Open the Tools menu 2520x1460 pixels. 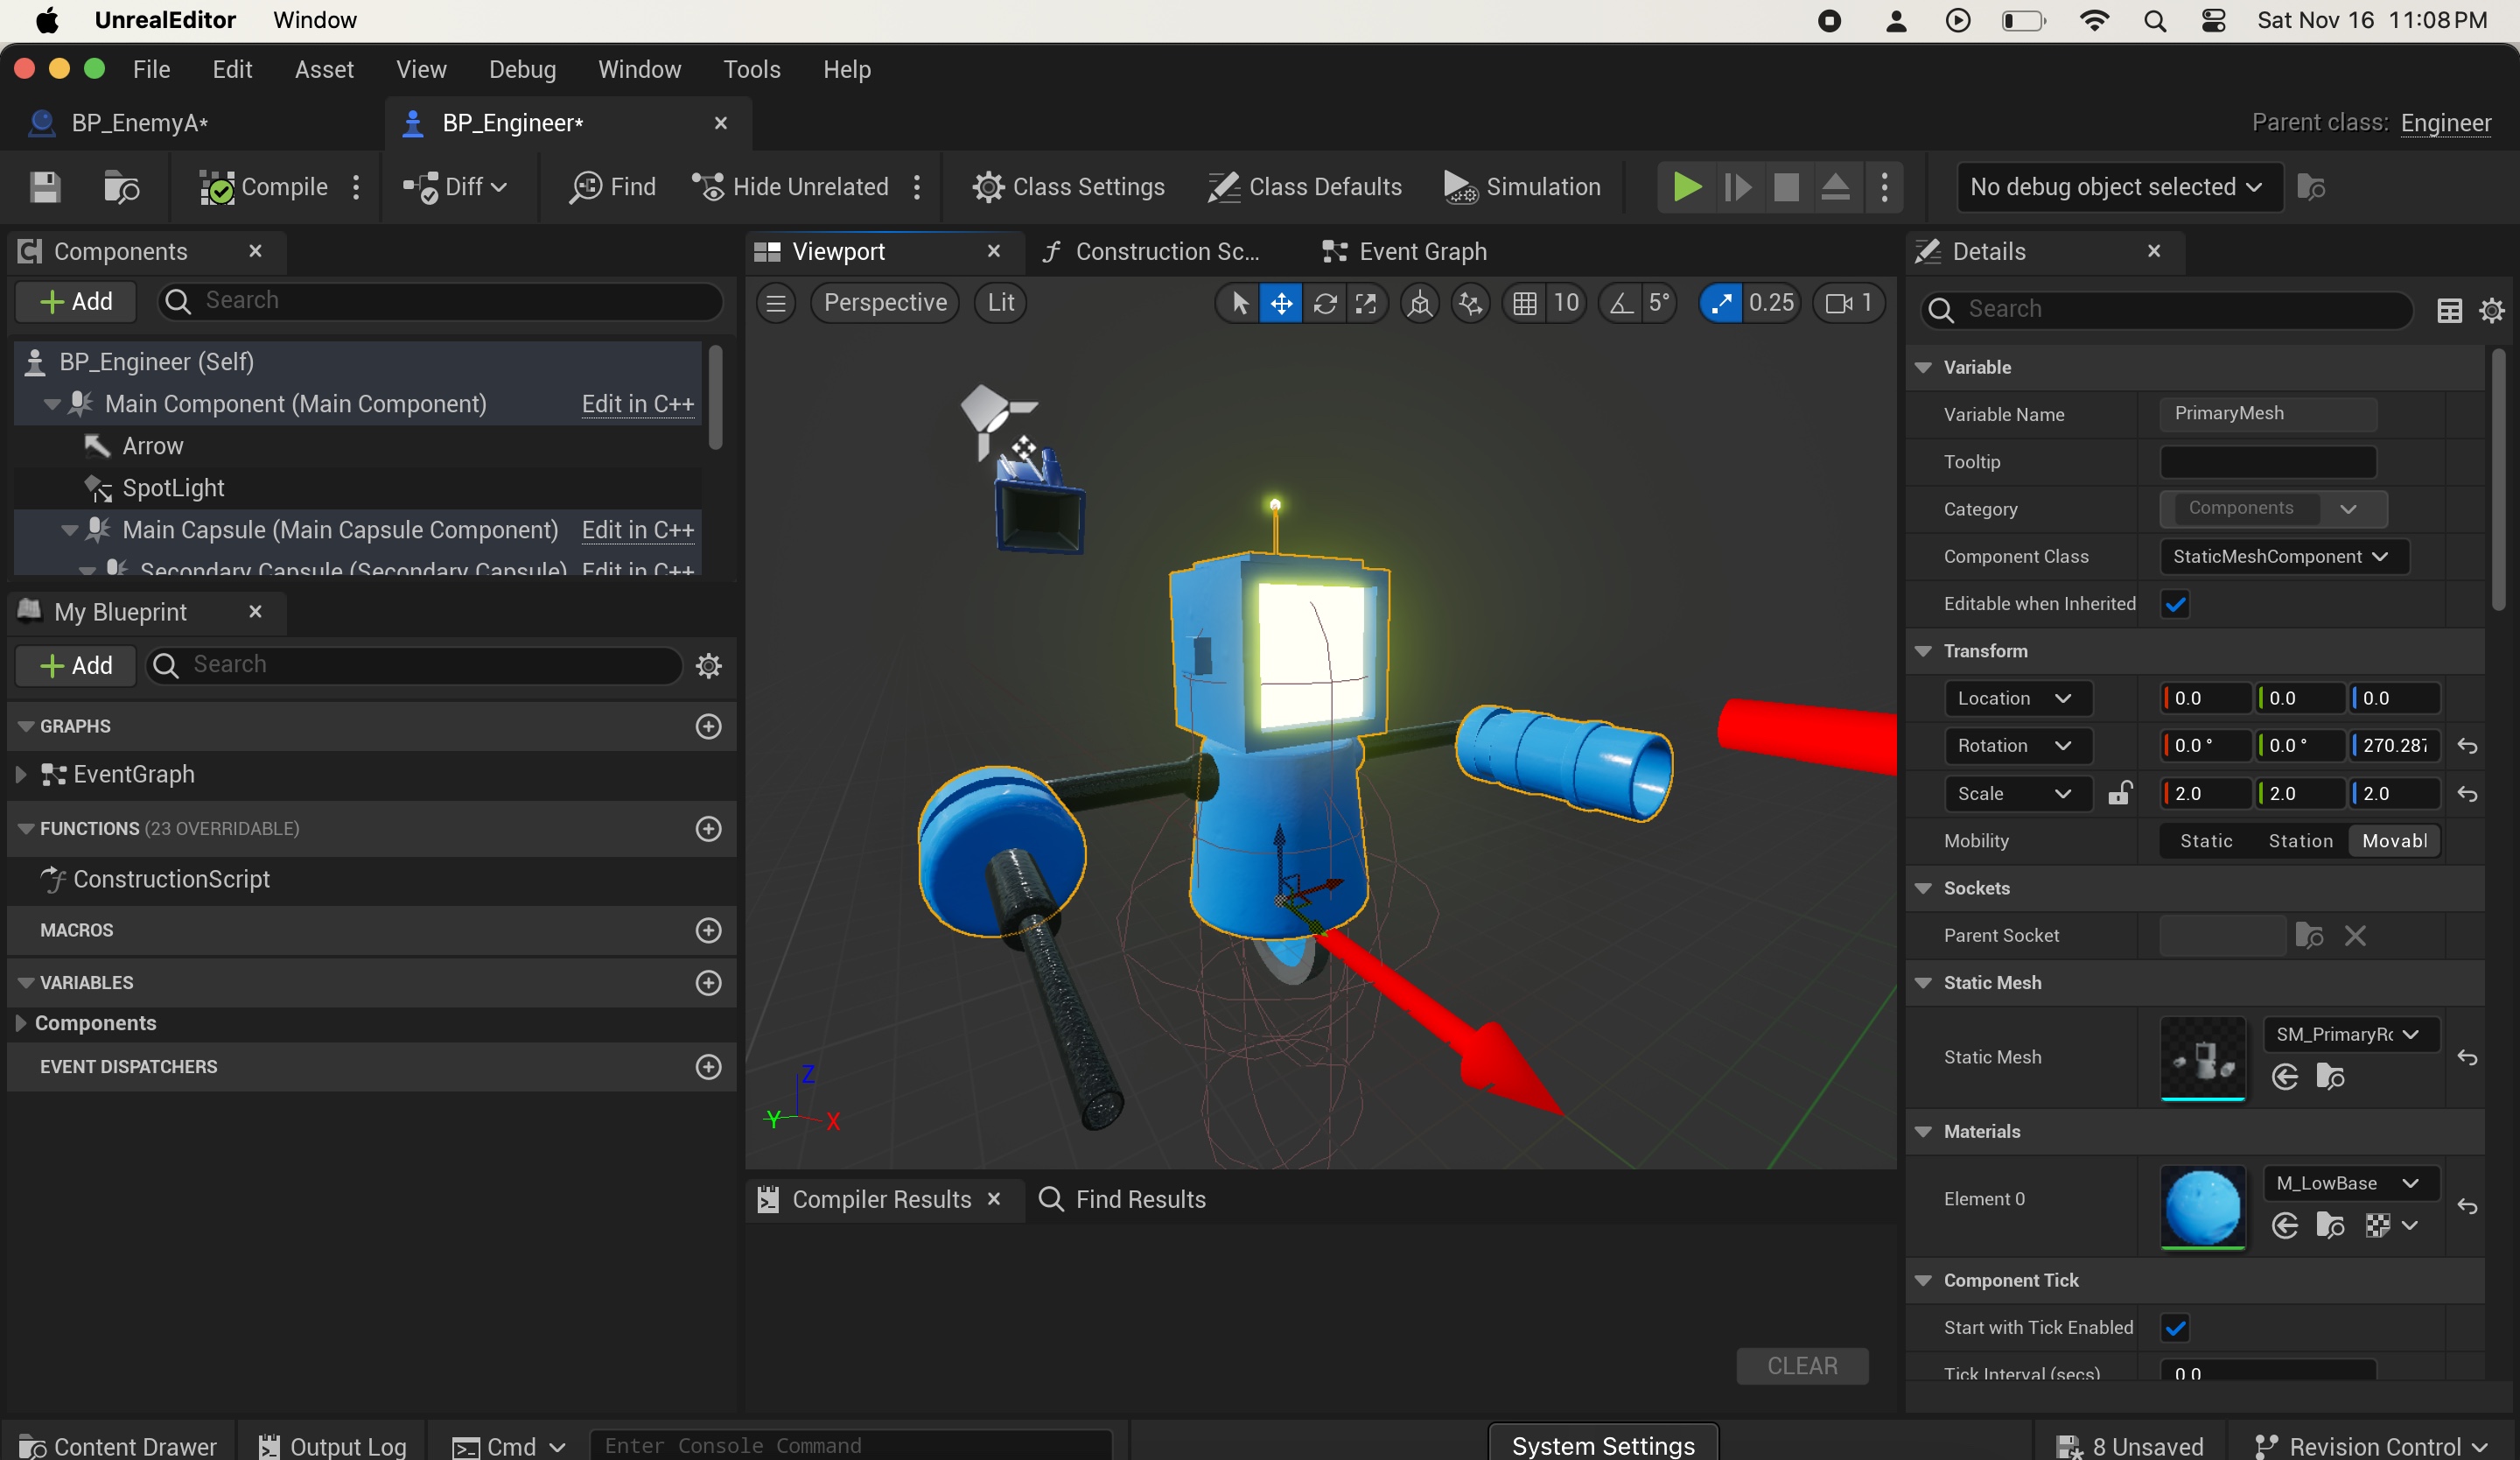[x=751, y=69]
